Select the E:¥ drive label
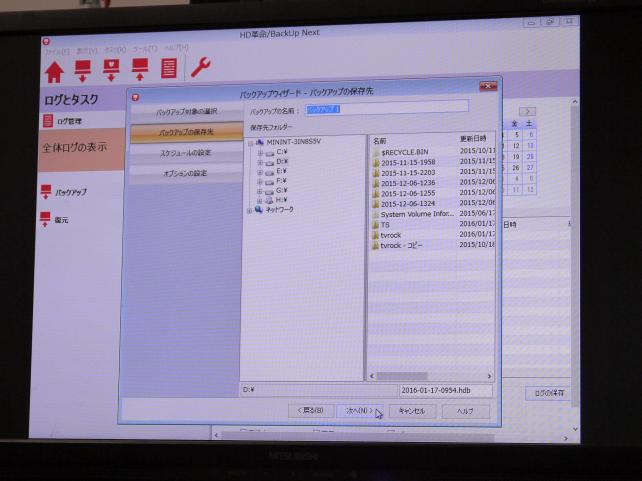 (282, 171)
